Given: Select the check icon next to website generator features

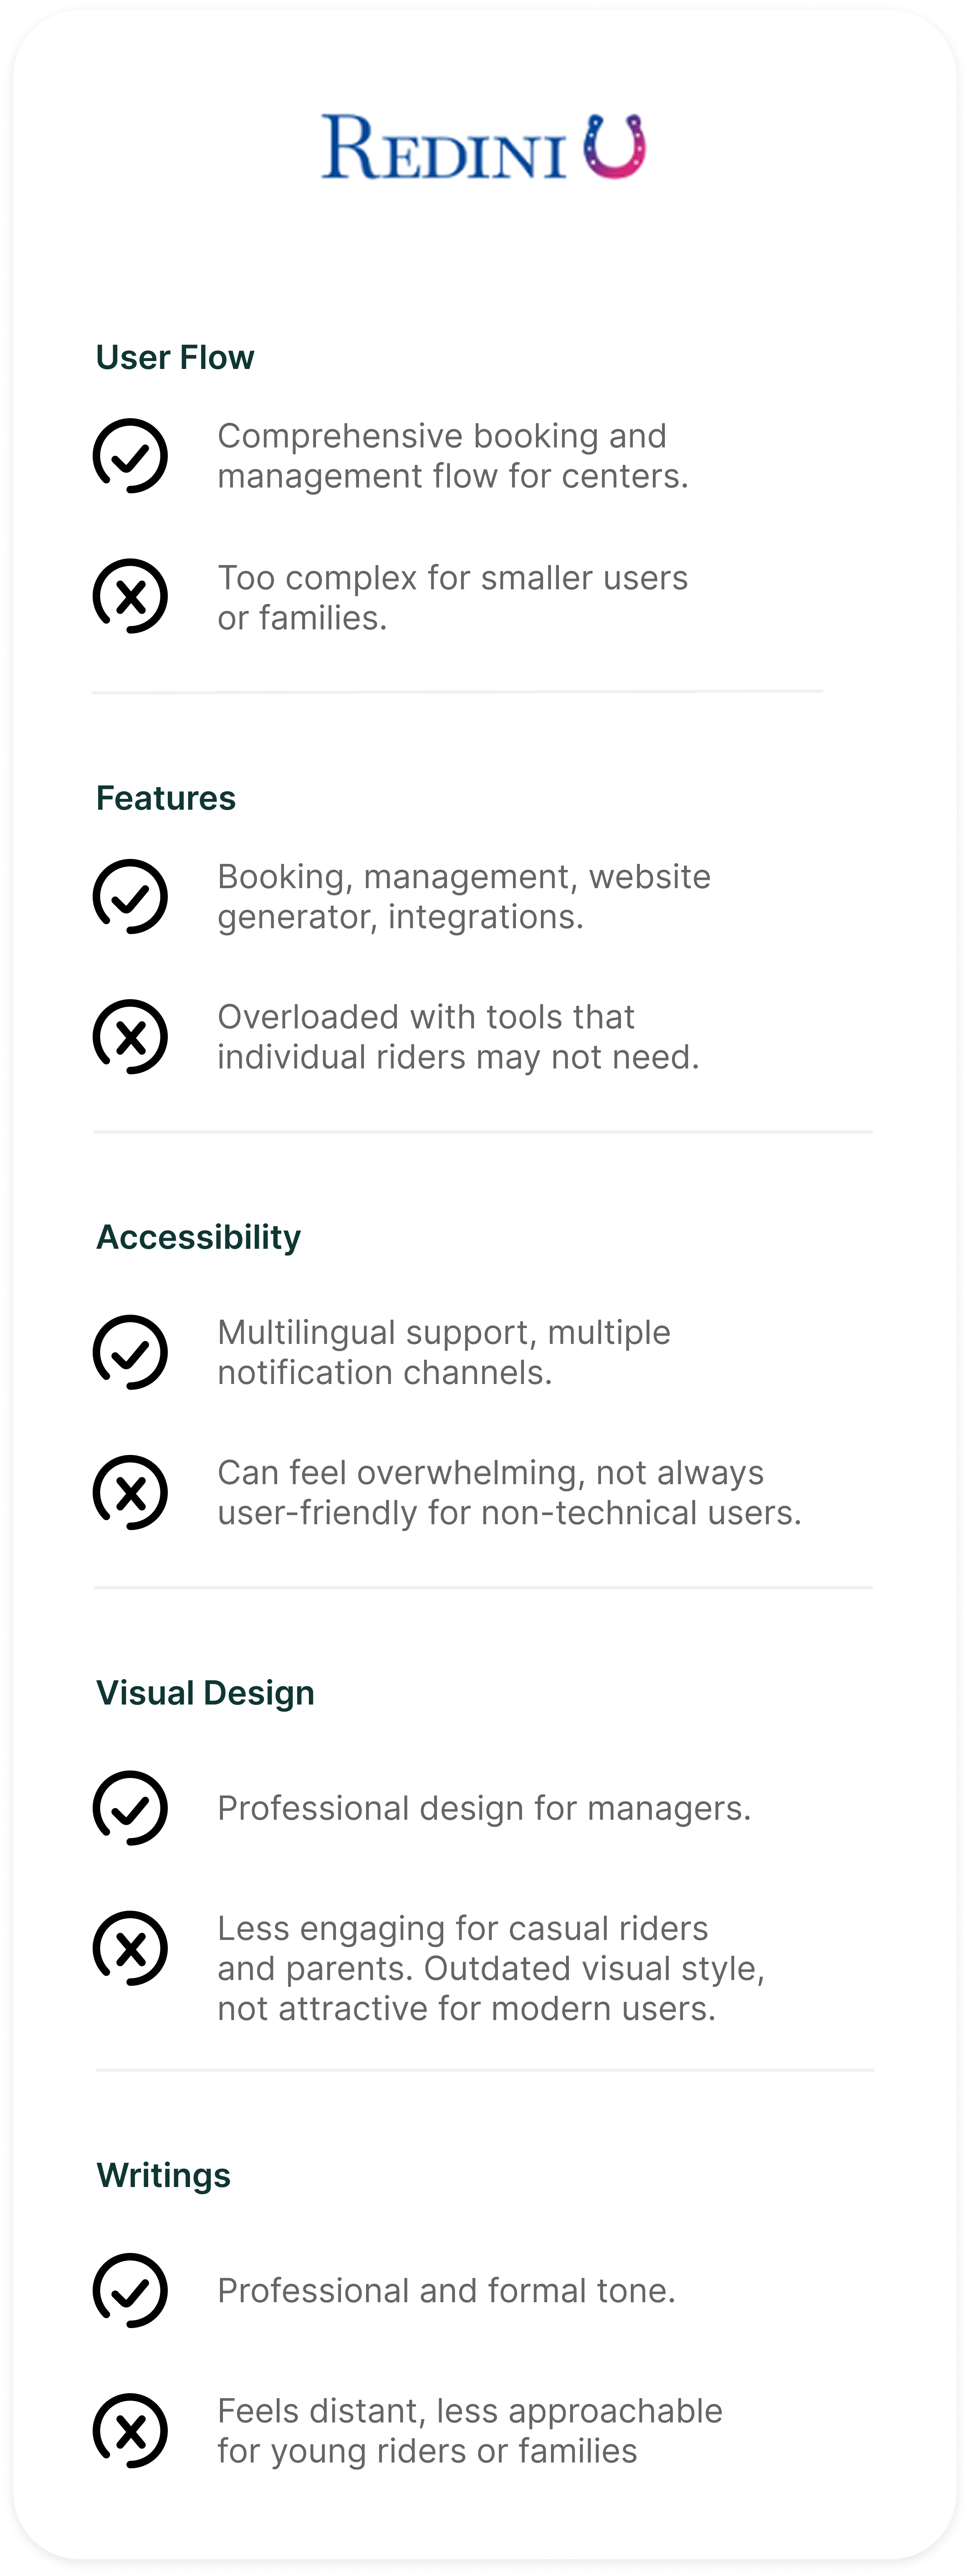Looking at the screenshot, I should click(x=130, y=896).
